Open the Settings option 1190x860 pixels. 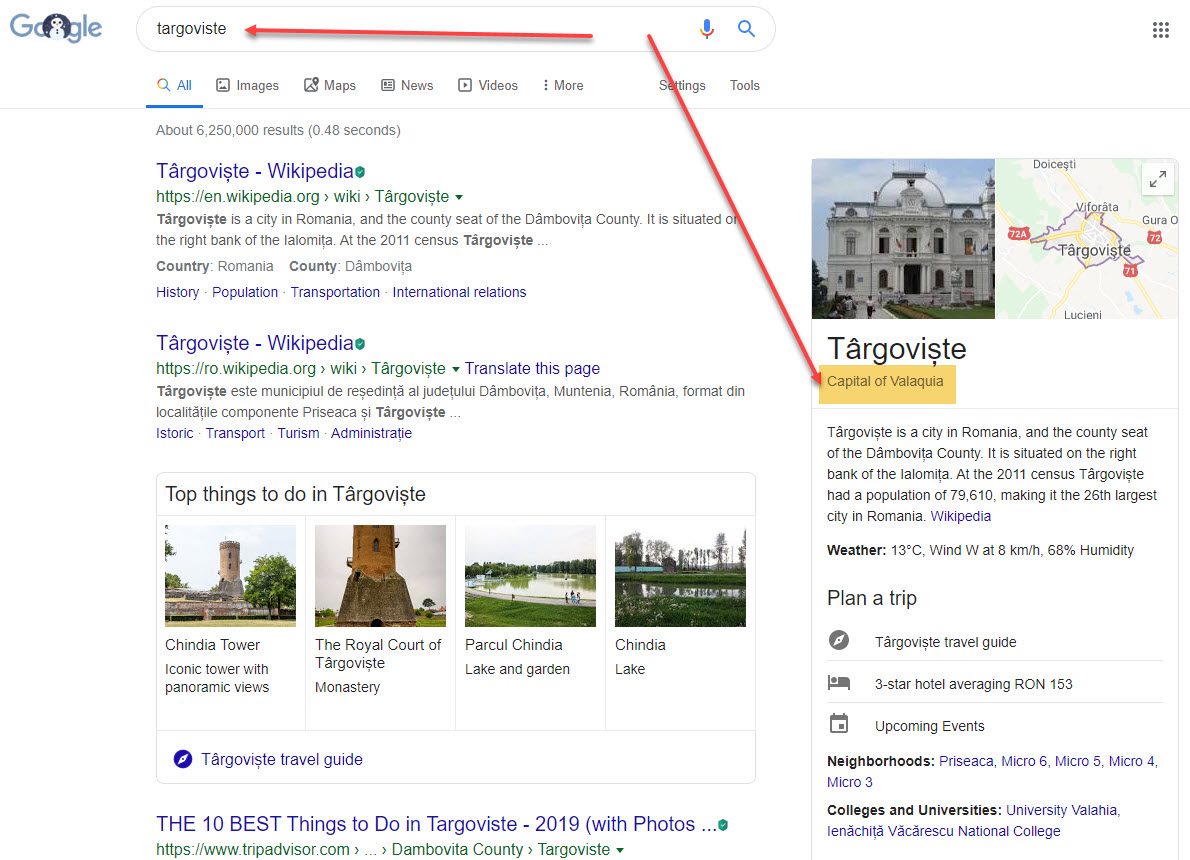682,85
